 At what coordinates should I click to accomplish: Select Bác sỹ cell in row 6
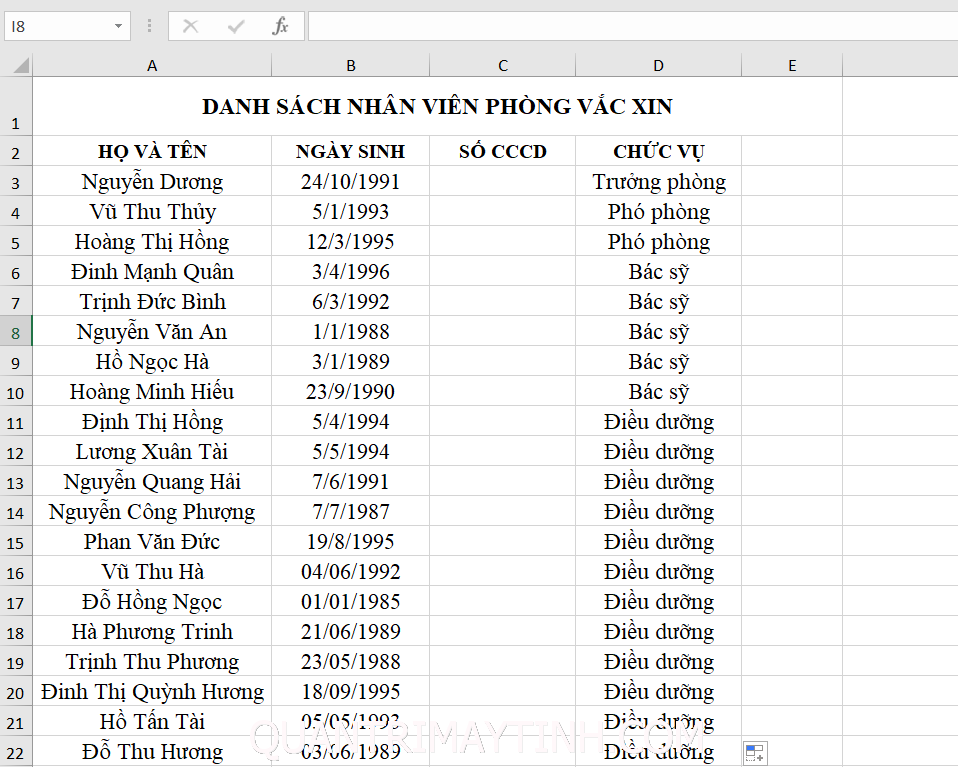tap(659, 271)
